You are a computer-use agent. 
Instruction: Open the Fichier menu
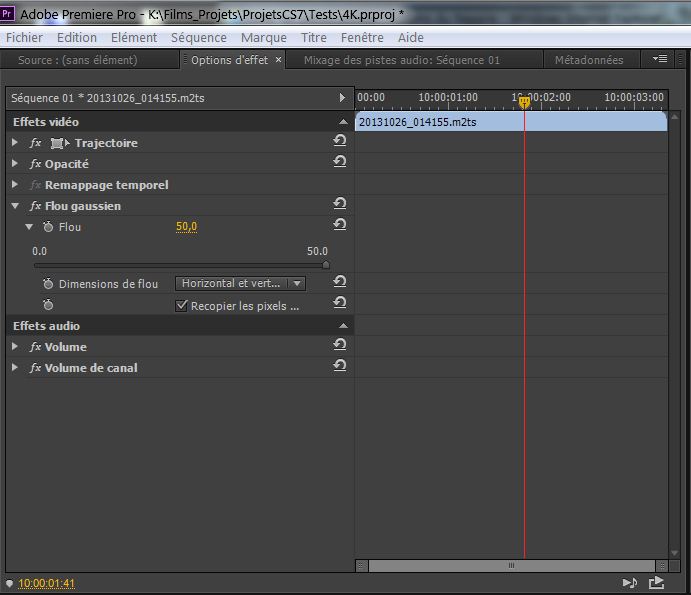tap(24, 37)
